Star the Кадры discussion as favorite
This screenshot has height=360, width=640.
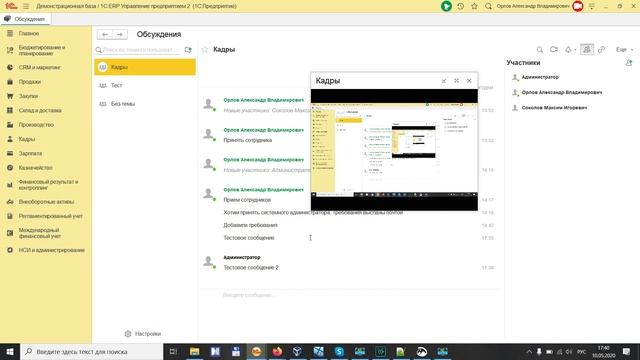click(x=205, y=49)
